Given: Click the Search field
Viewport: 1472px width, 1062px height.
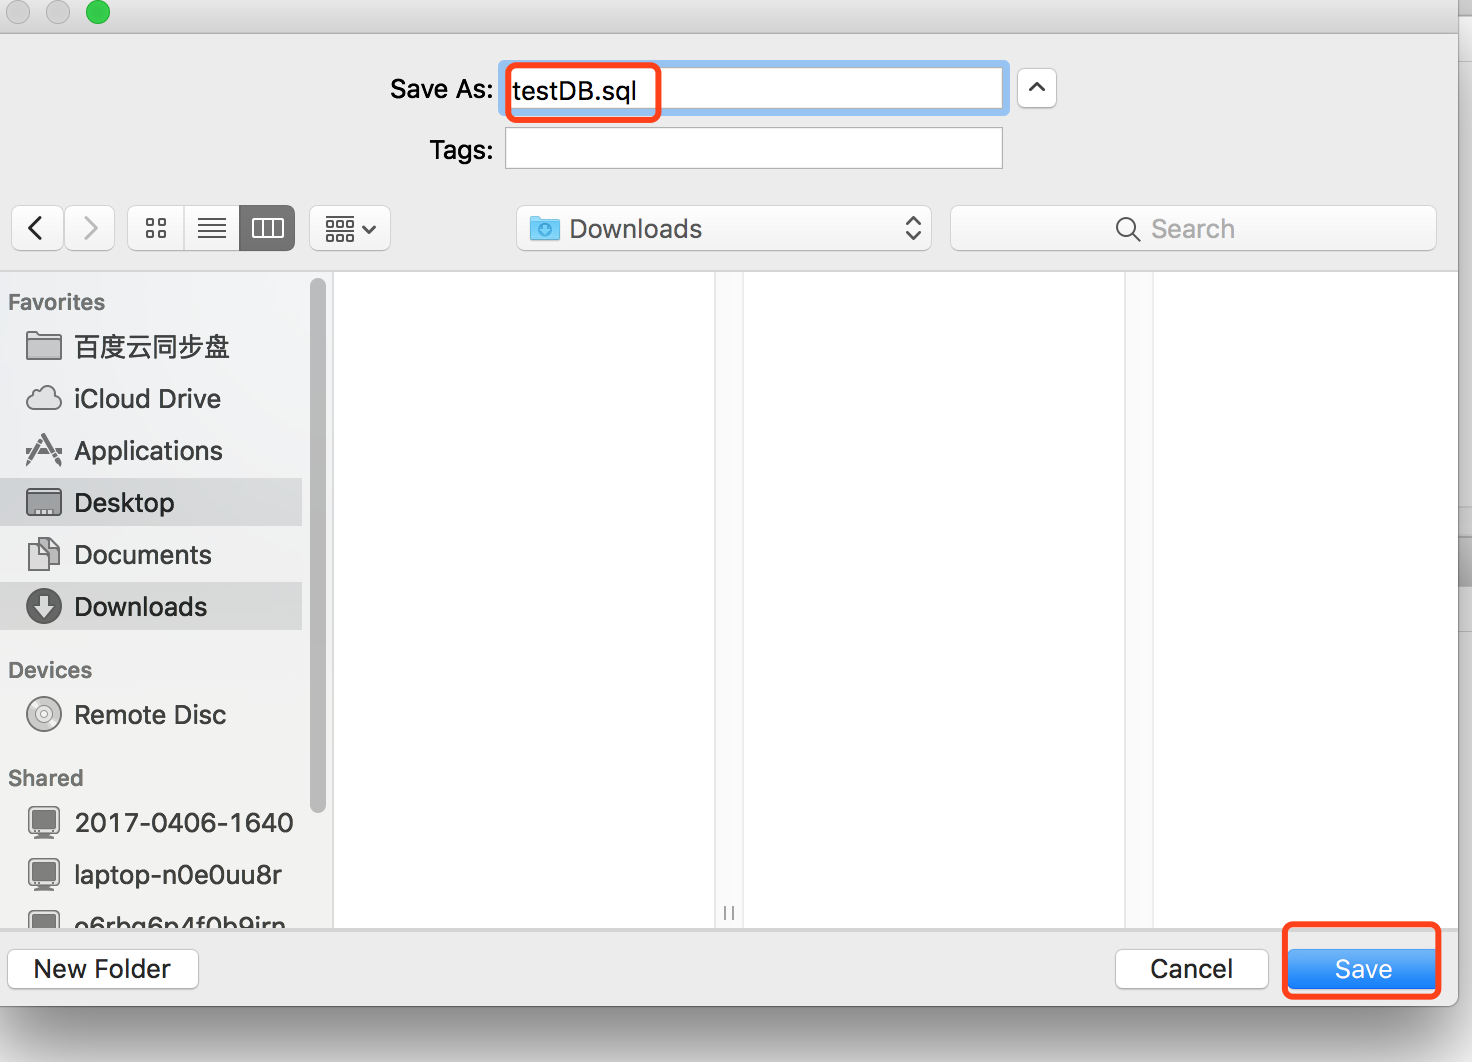Looking at the screenshot, I should 1193,229.
